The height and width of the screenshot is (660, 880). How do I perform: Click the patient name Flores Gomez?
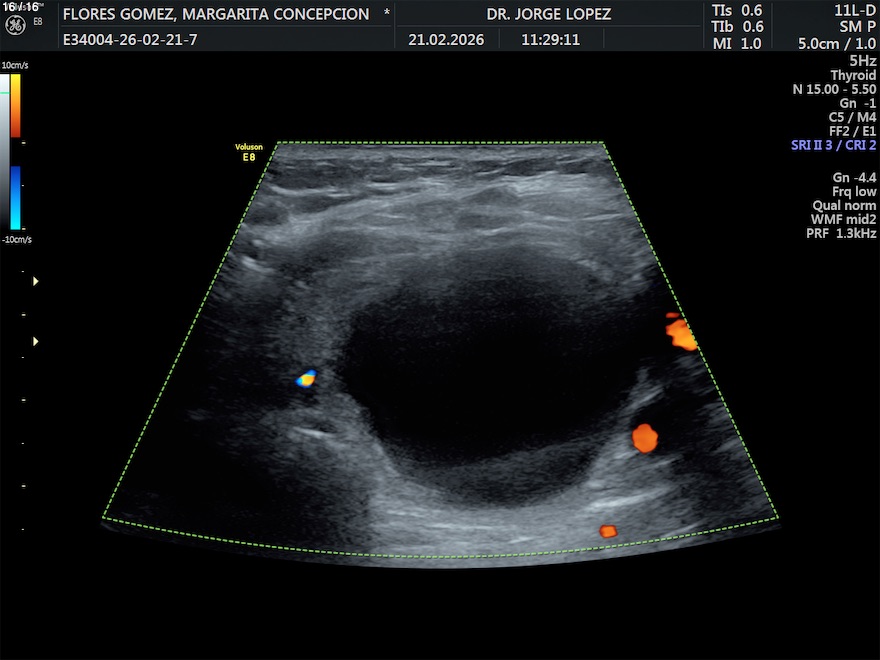coord(217,14)
